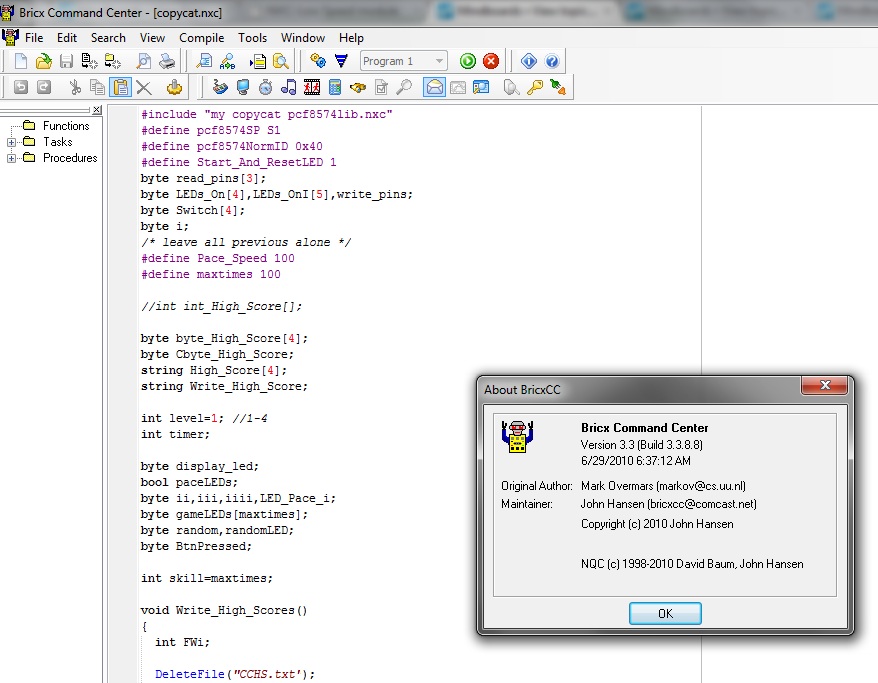Click the New file icon

tap(20, 61)
